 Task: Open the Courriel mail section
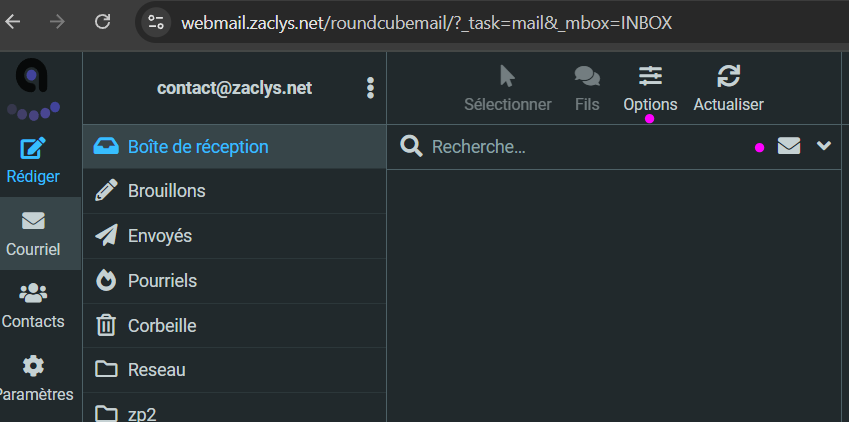pos(33,222)
